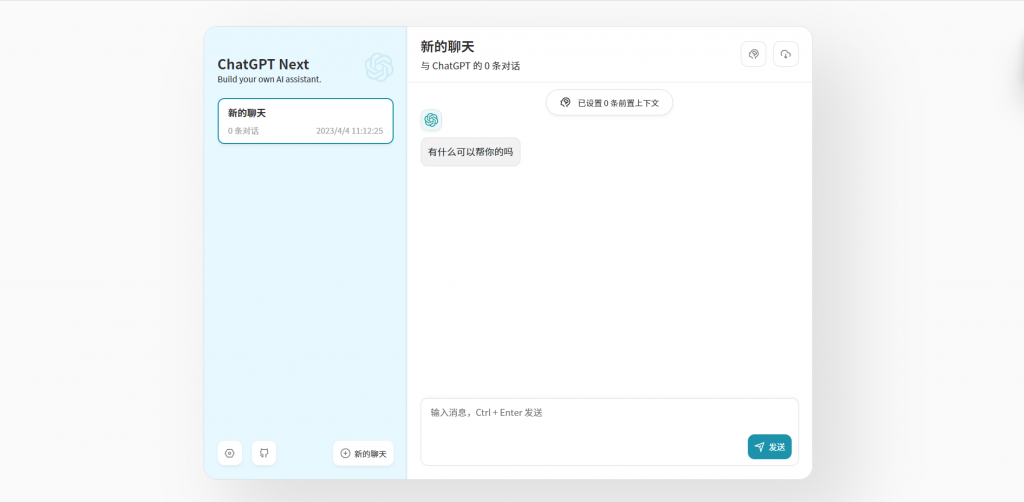This screenshot has width=1024, height=502.
Task: Click the 新的聊天 title in chat header
Action: (x=447, y=46)
